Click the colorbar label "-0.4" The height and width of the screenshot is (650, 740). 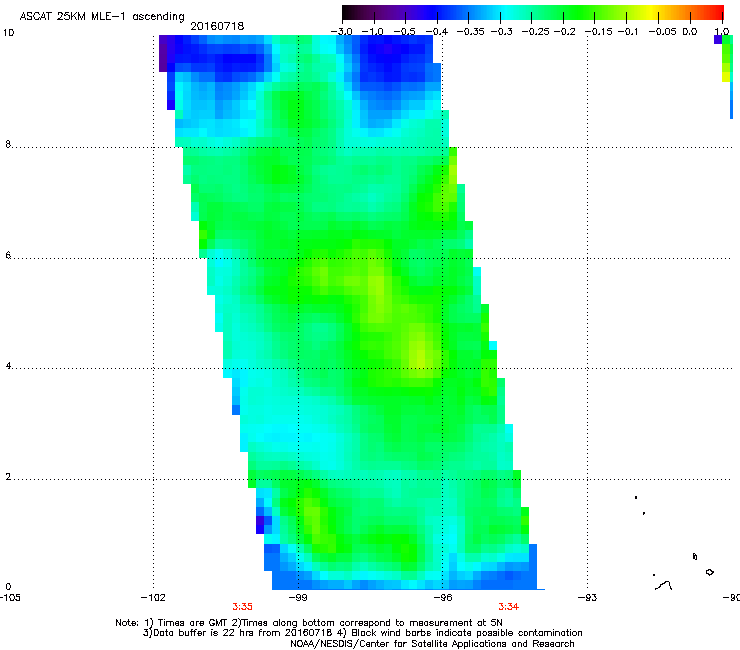pos(437,32)
